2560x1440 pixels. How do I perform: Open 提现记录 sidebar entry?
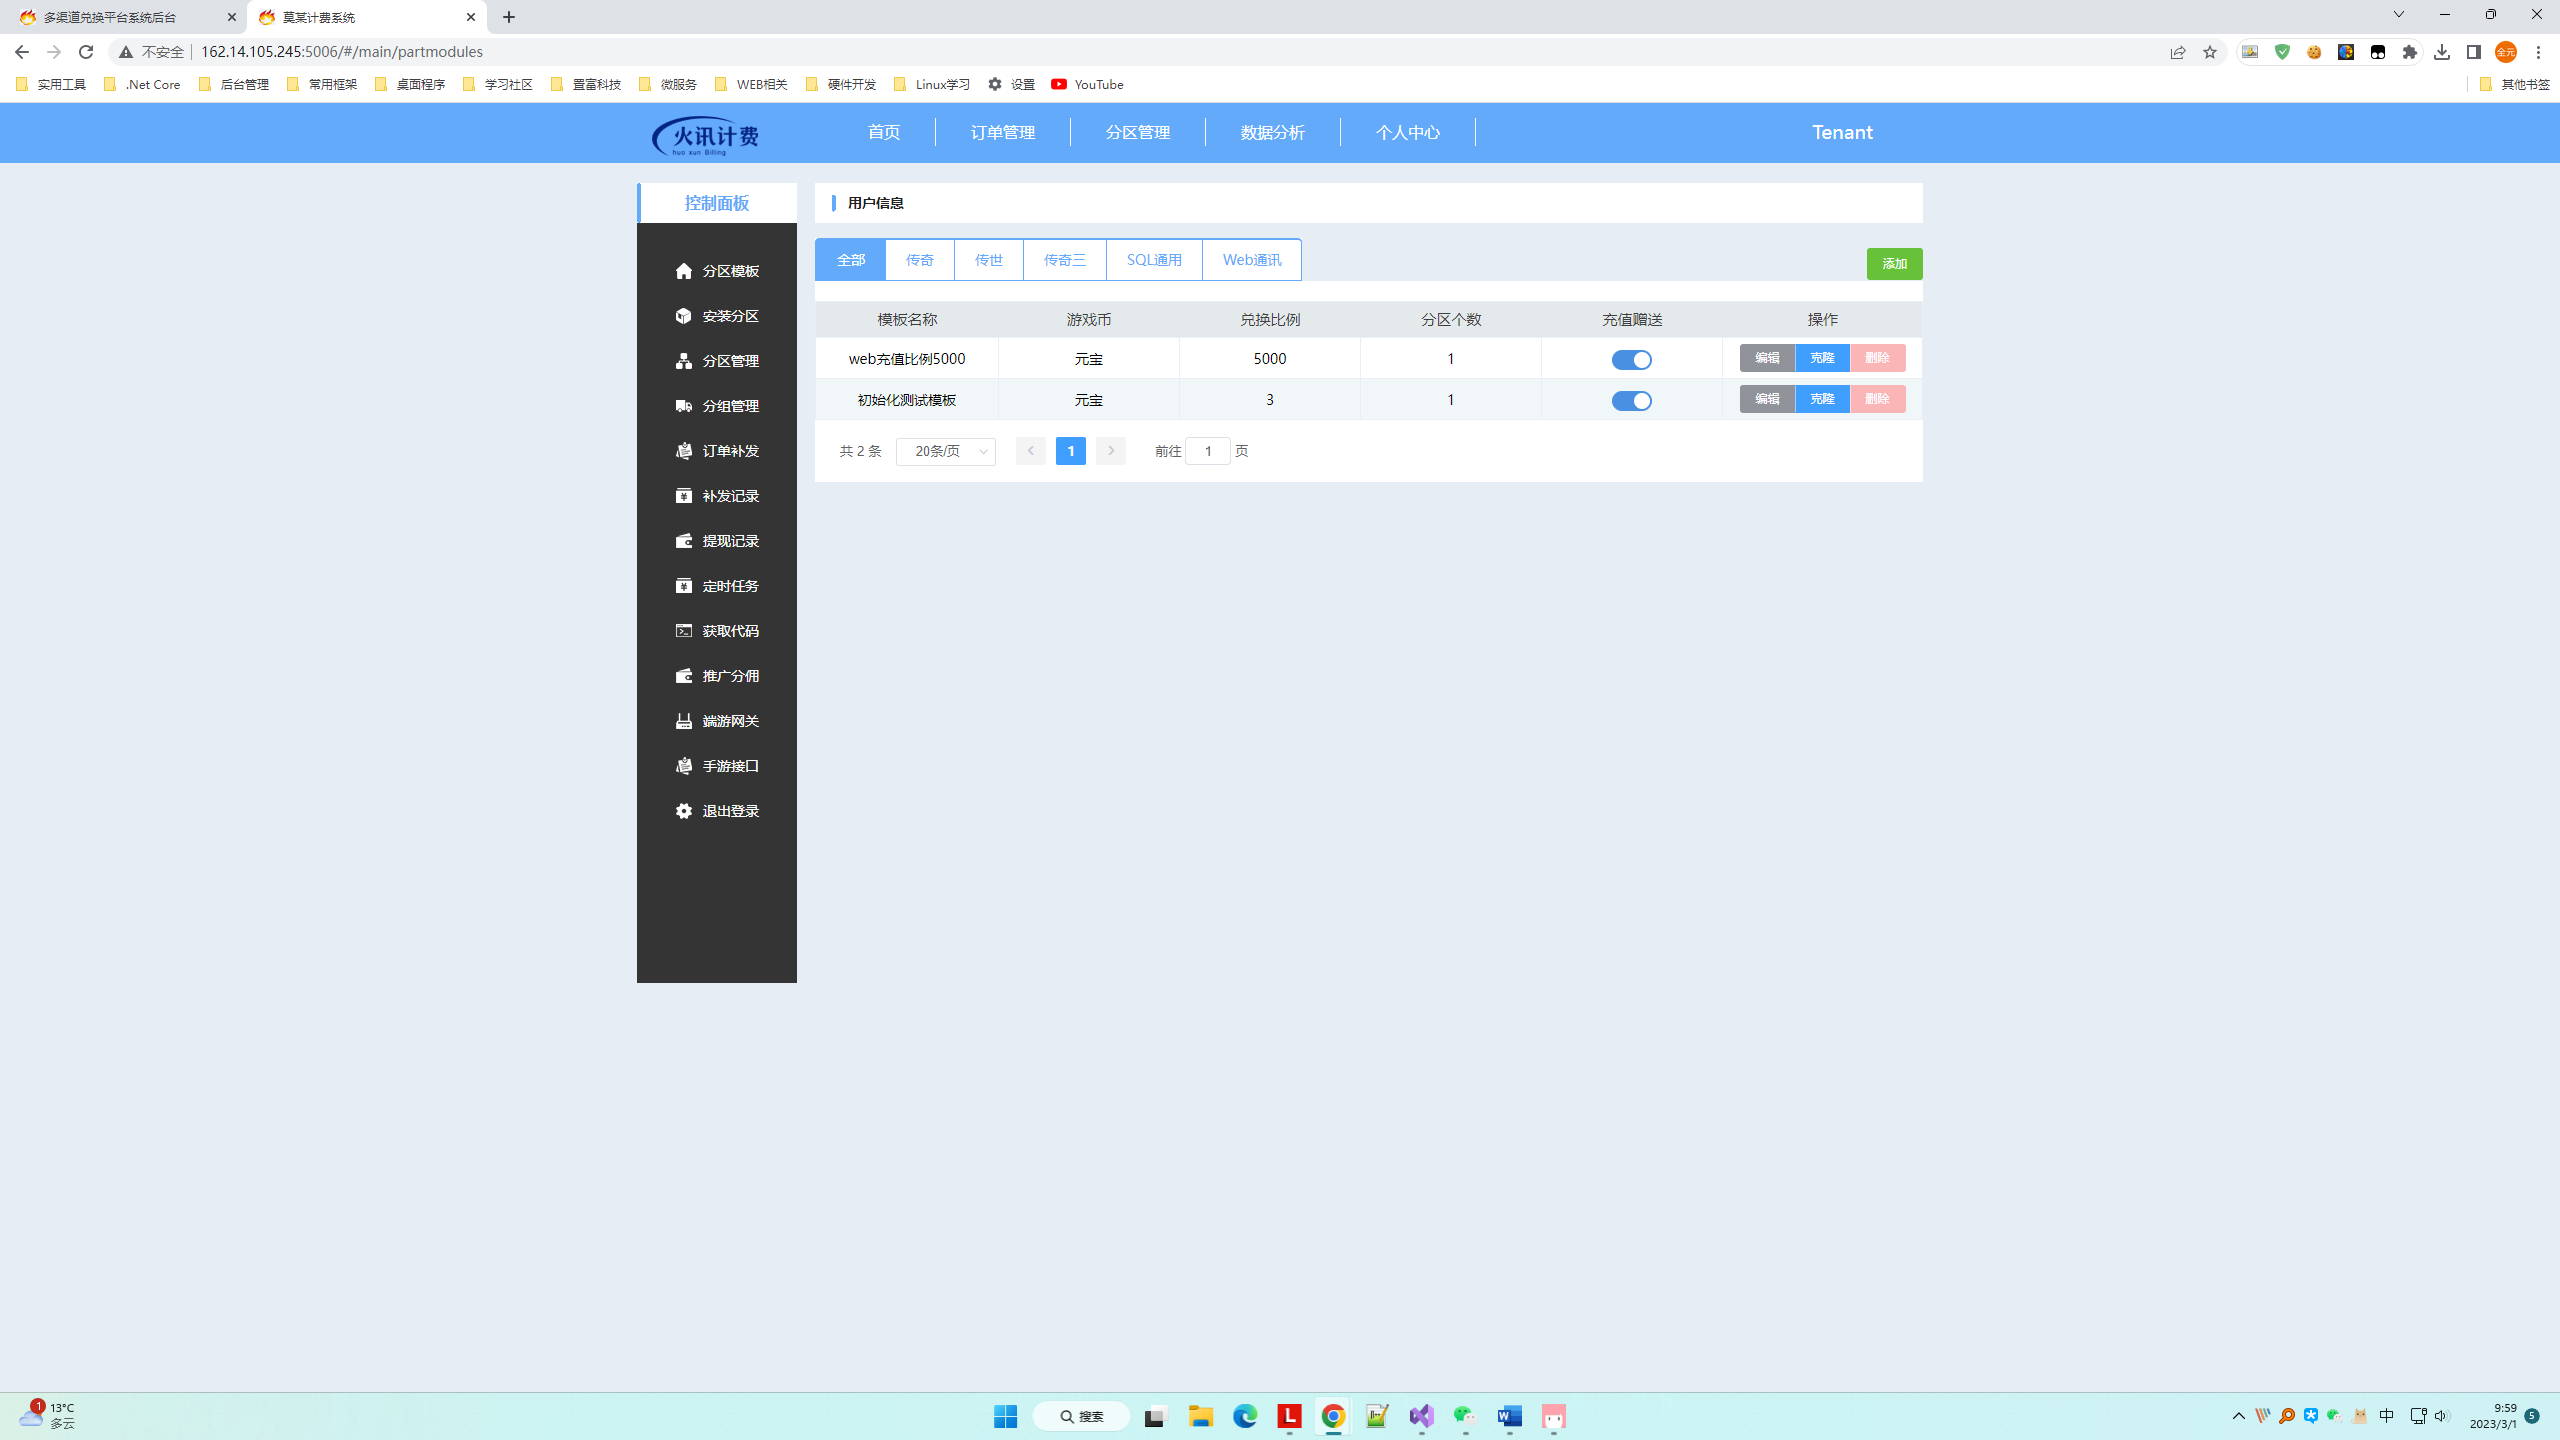coord(717,541)
